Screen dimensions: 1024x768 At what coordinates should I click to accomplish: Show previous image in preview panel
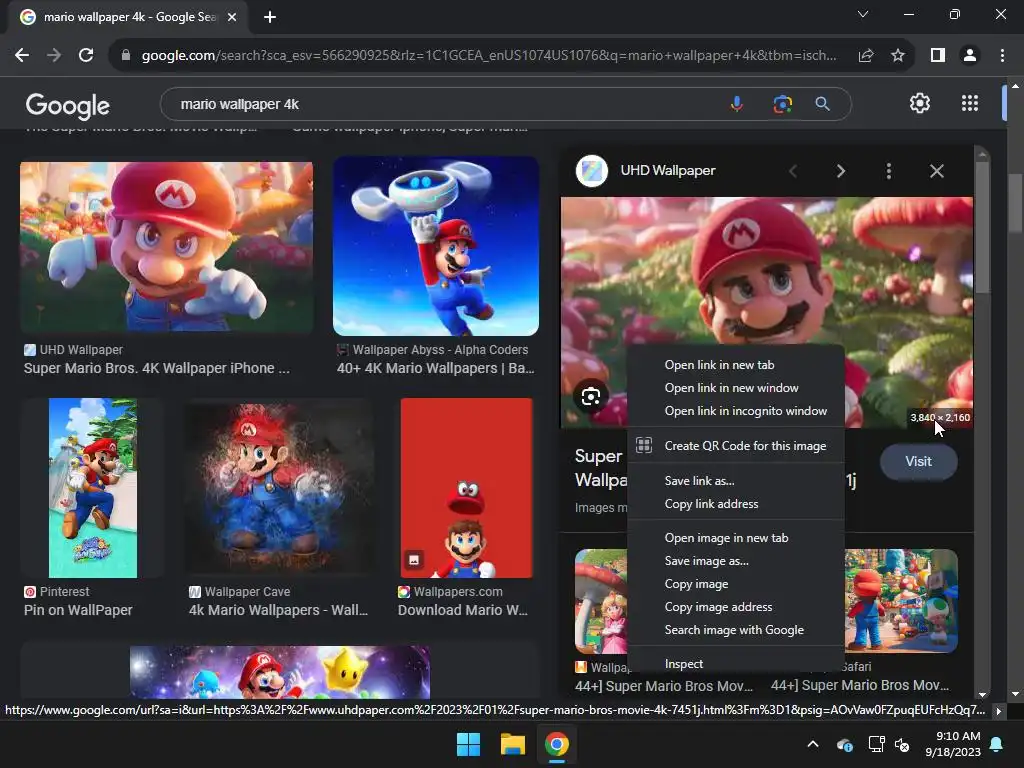click(793, 171)
